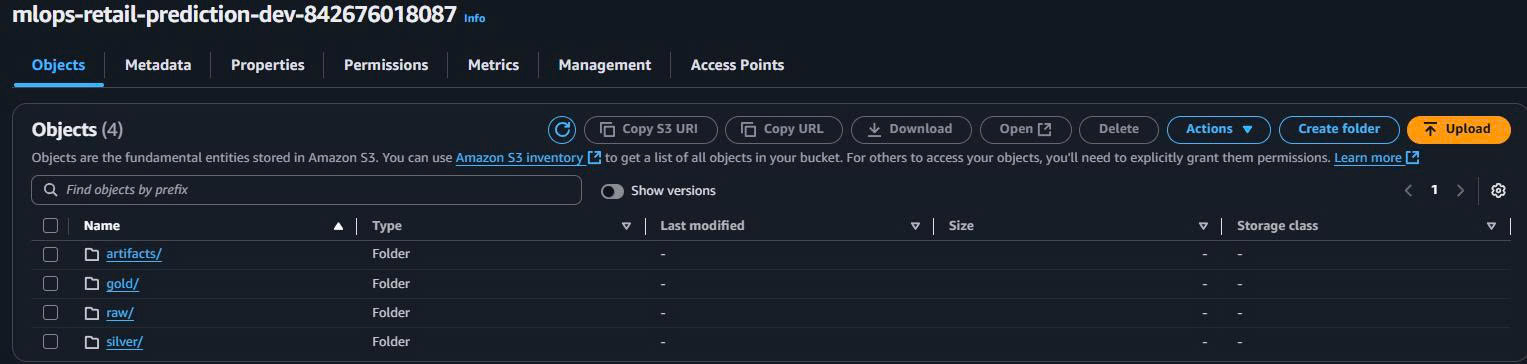Open the raw/ folder link

click(x=120, y=313)
